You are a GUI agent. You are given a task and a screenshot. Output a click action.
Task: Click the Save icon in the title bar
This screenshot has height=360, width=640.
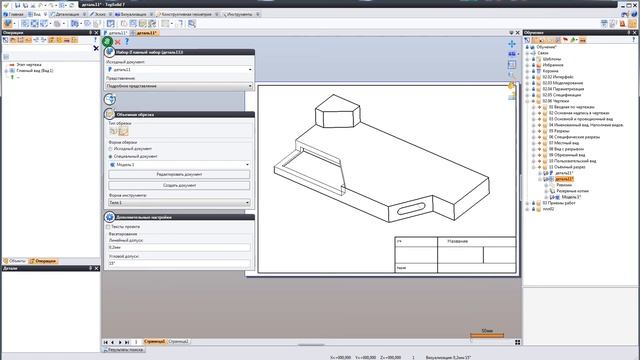[18, 5]
